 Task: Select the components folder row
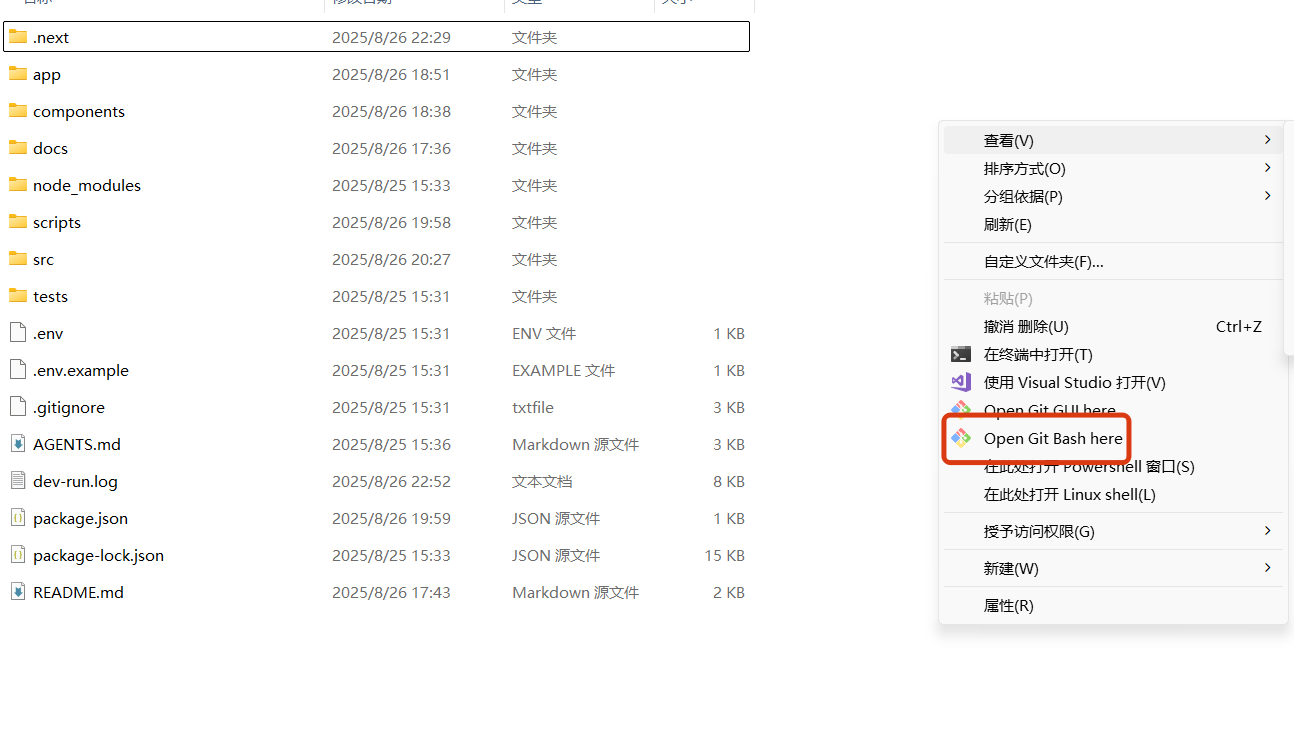coord(377,111)
